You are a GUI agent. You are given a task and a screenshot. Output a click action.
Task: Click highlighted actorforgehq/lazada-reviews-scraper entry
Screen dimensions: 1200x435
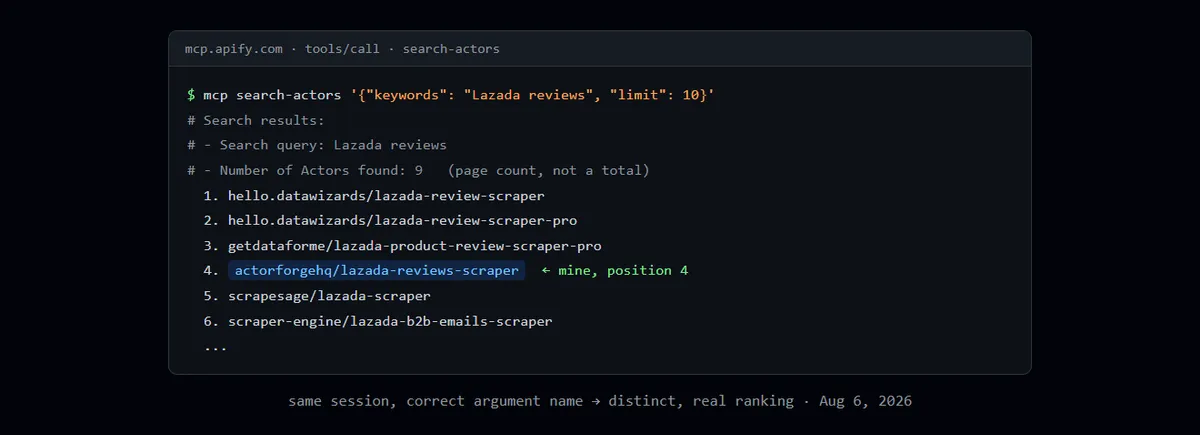click(377, 271)
